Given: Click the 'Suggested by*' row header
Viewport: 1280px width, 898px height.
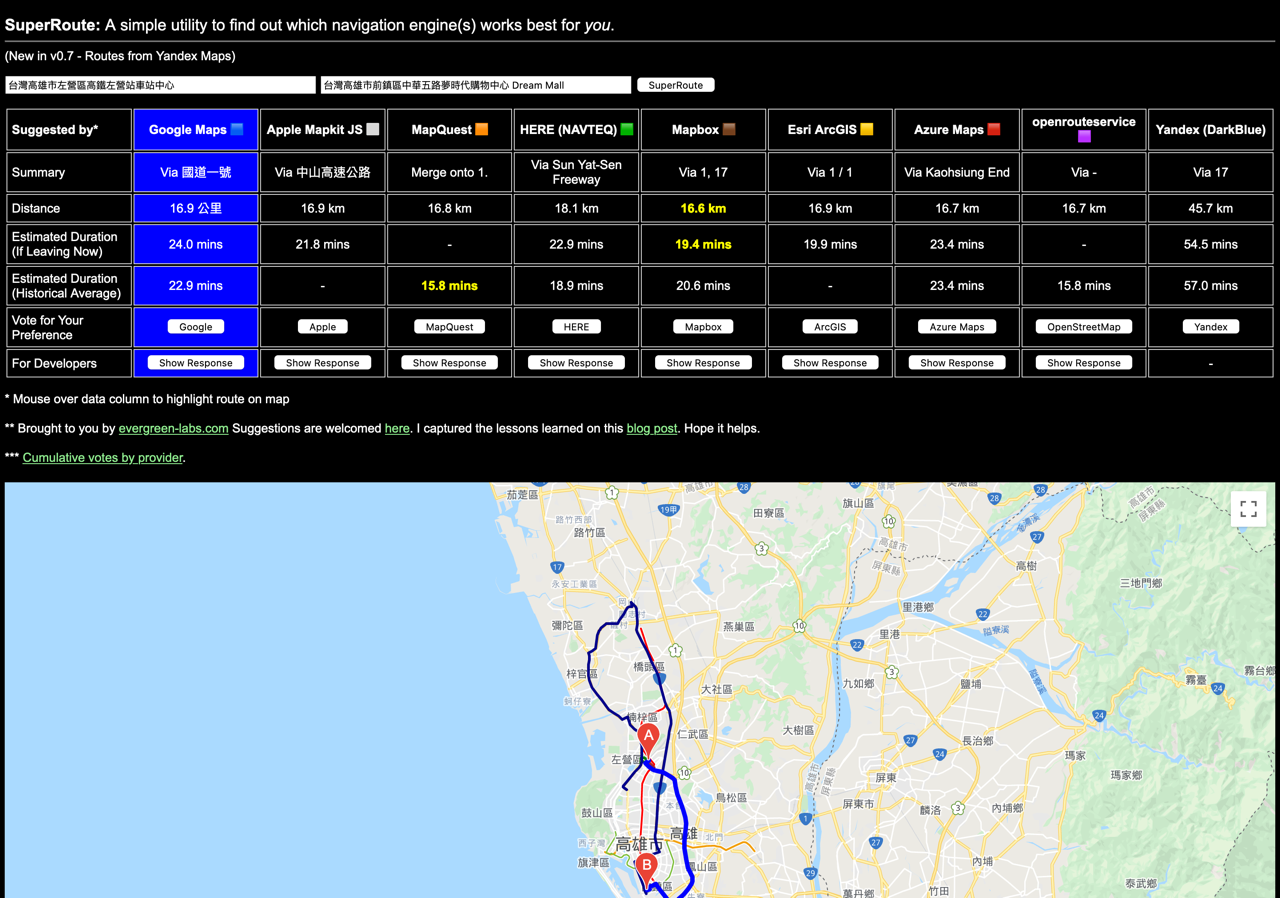Looking at the screenshot, I should 69,130.
